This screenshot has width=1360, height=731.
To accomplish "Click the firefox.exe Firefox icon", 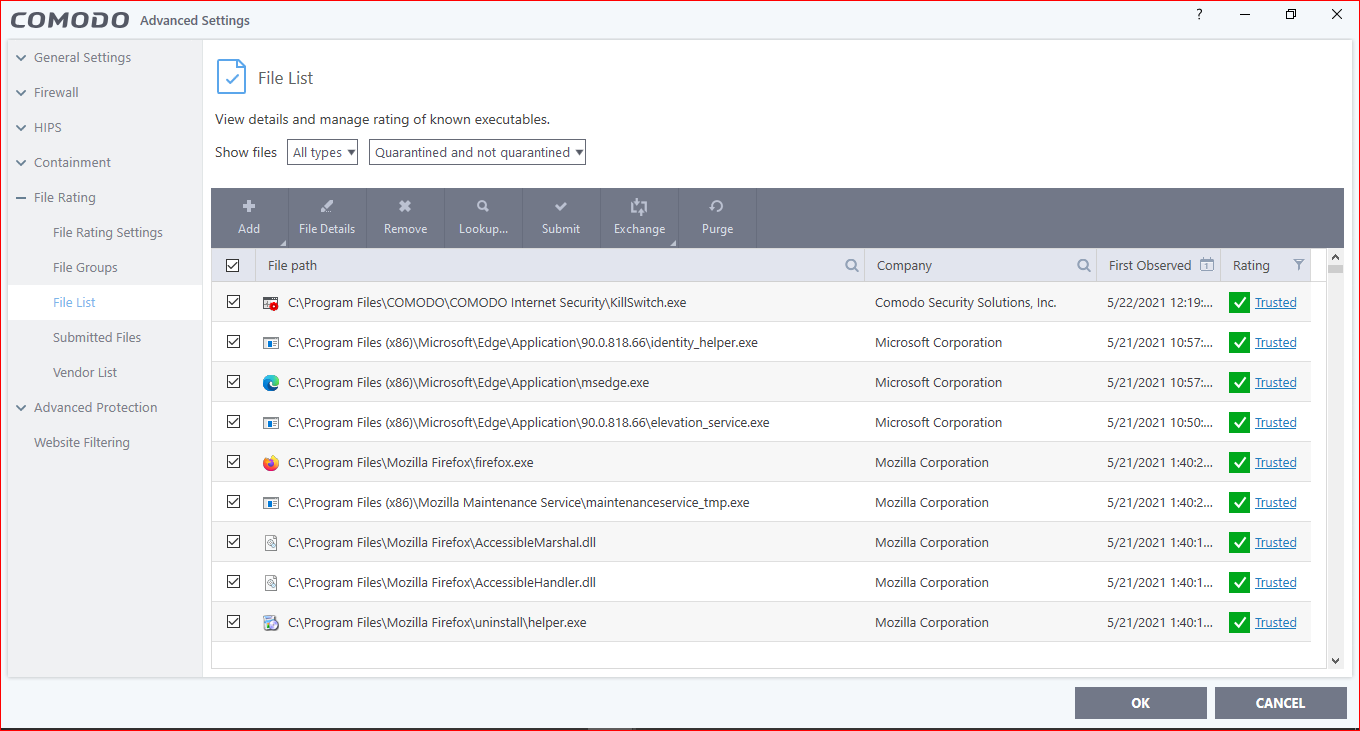I will click(270, 462).
